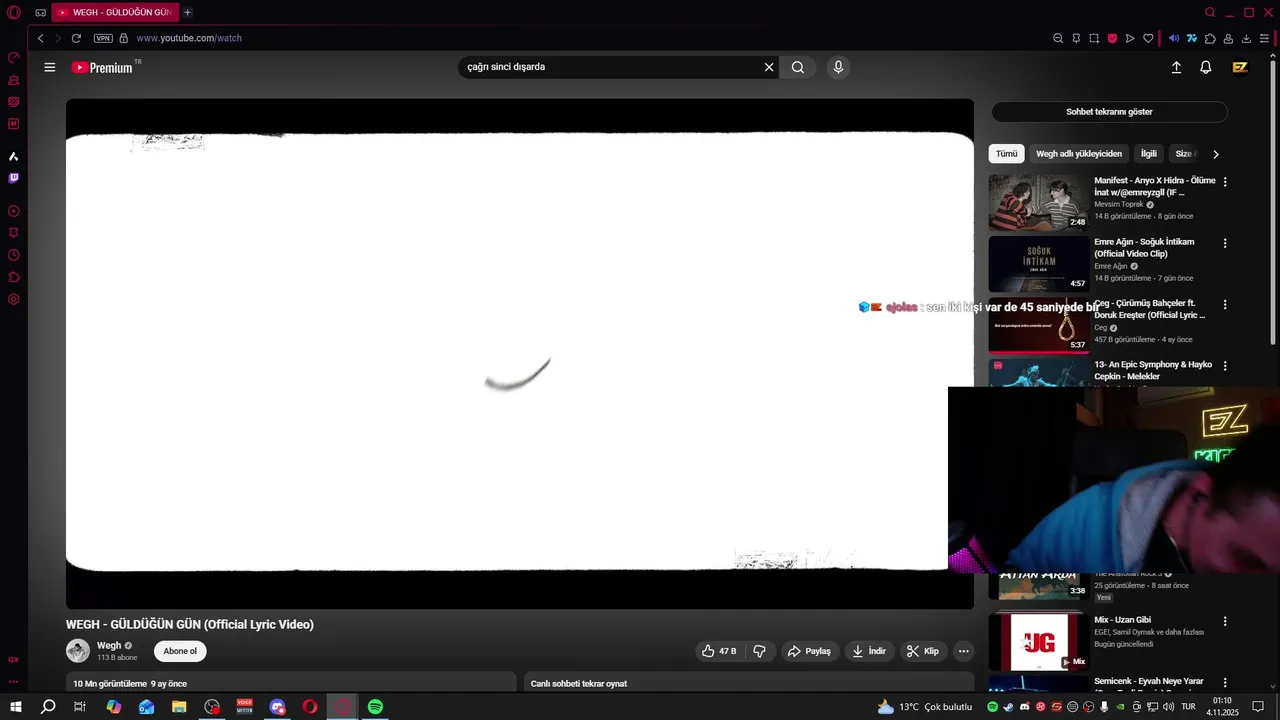Open File Explorer from taskbar

point(179,707)
